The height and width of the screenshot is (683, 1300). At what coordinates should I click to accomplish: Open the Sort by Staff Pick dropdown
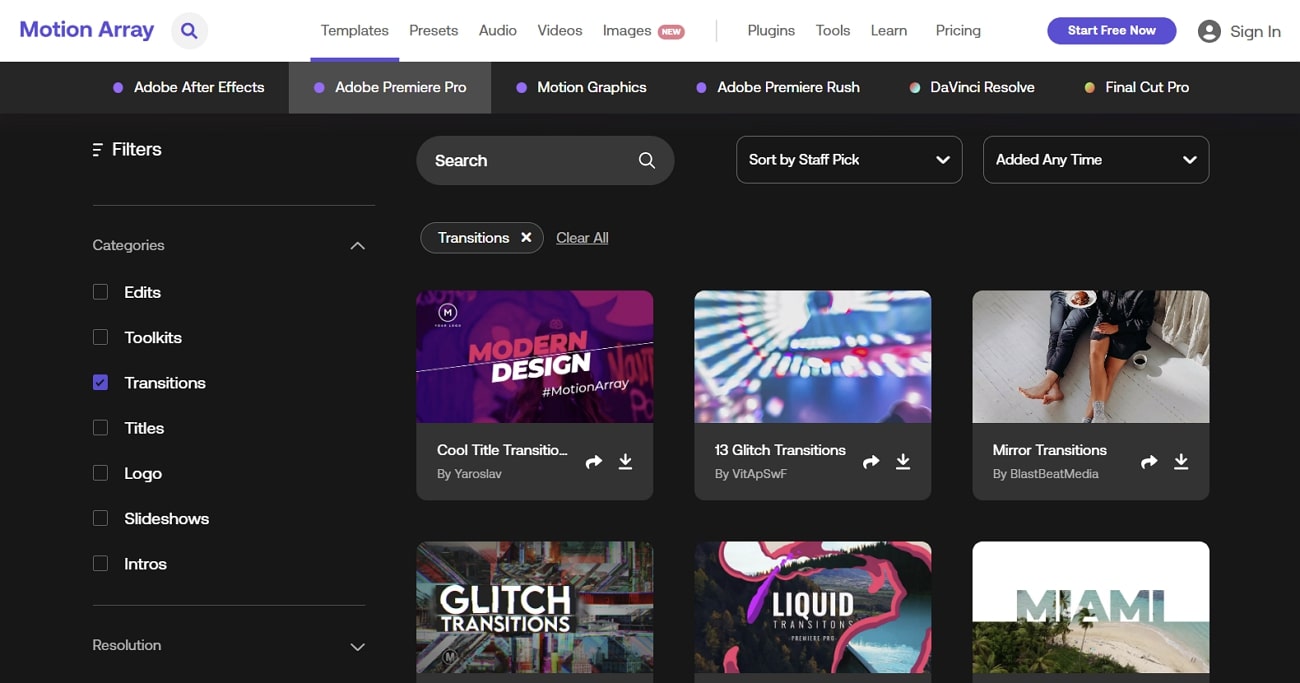pos(848,160)
